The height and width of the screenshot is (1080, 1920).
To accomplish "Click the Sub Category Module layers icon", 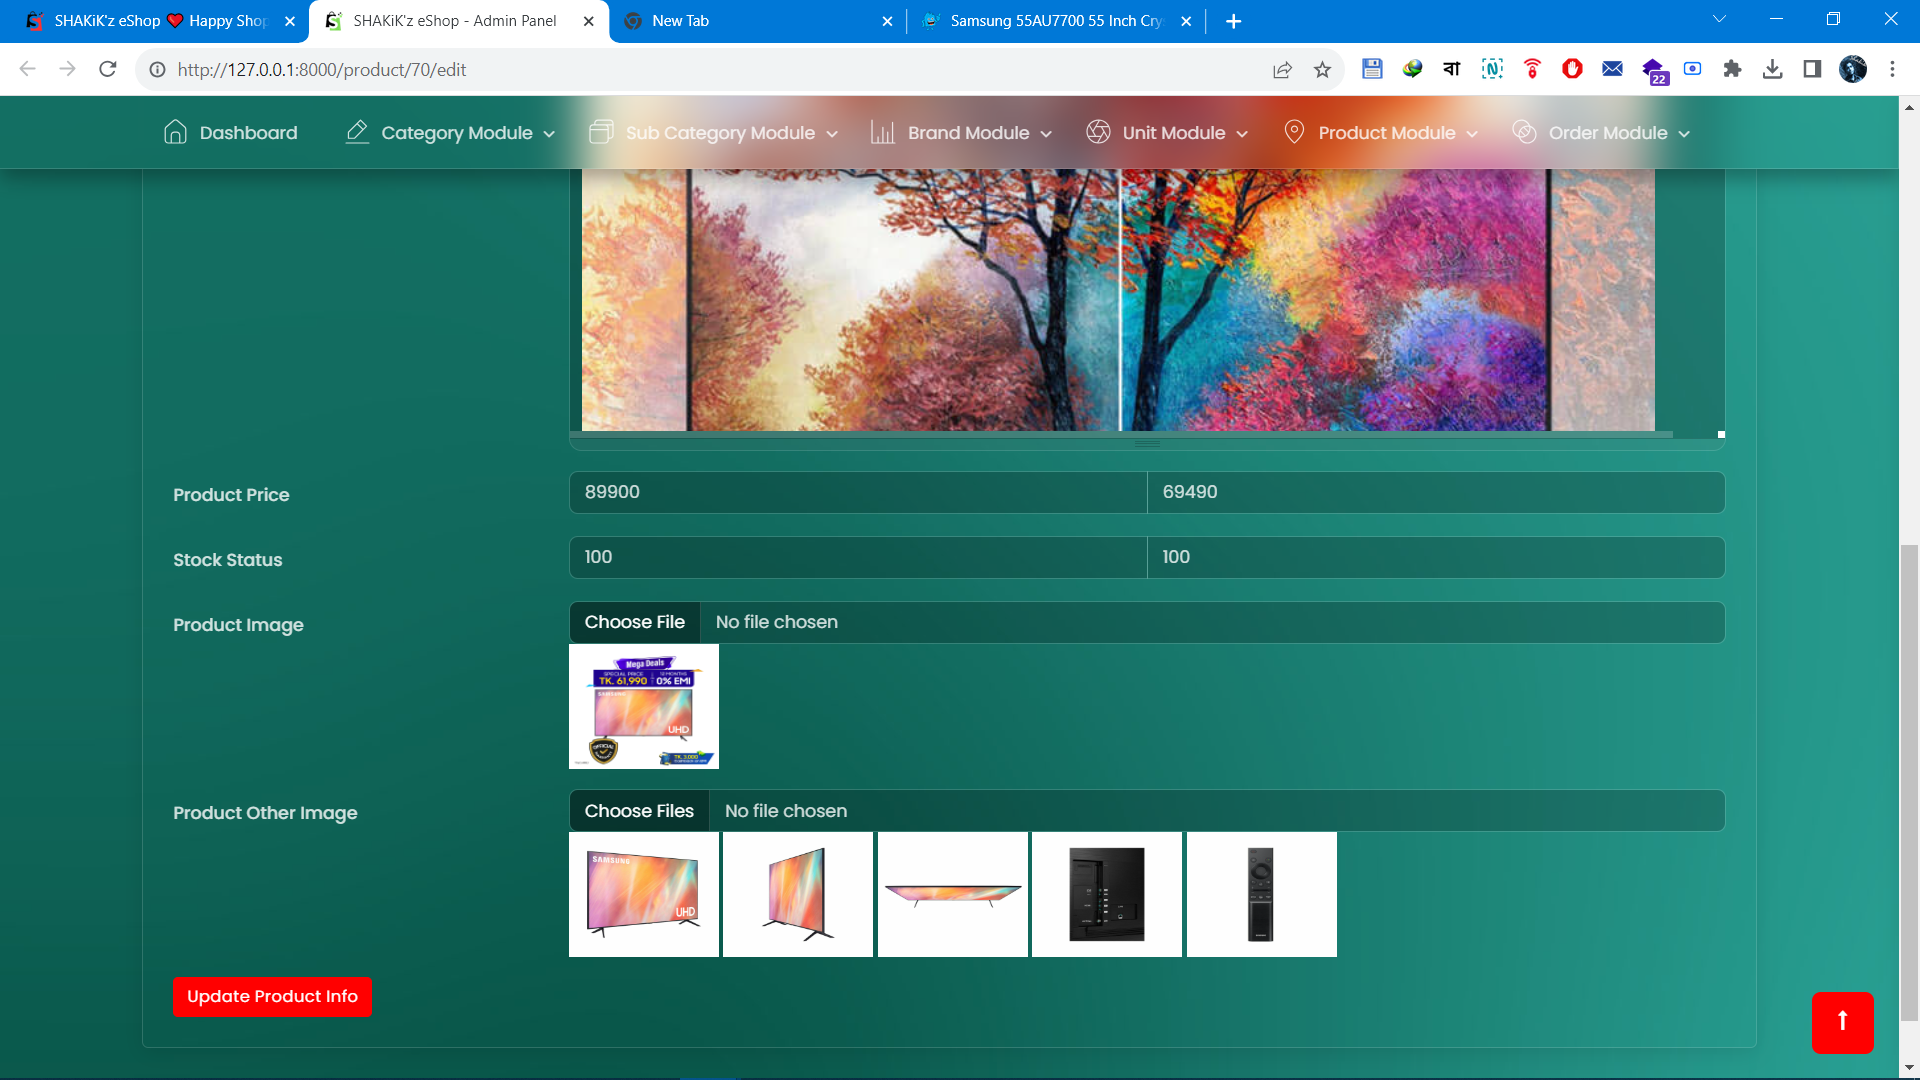I will 601,132.
